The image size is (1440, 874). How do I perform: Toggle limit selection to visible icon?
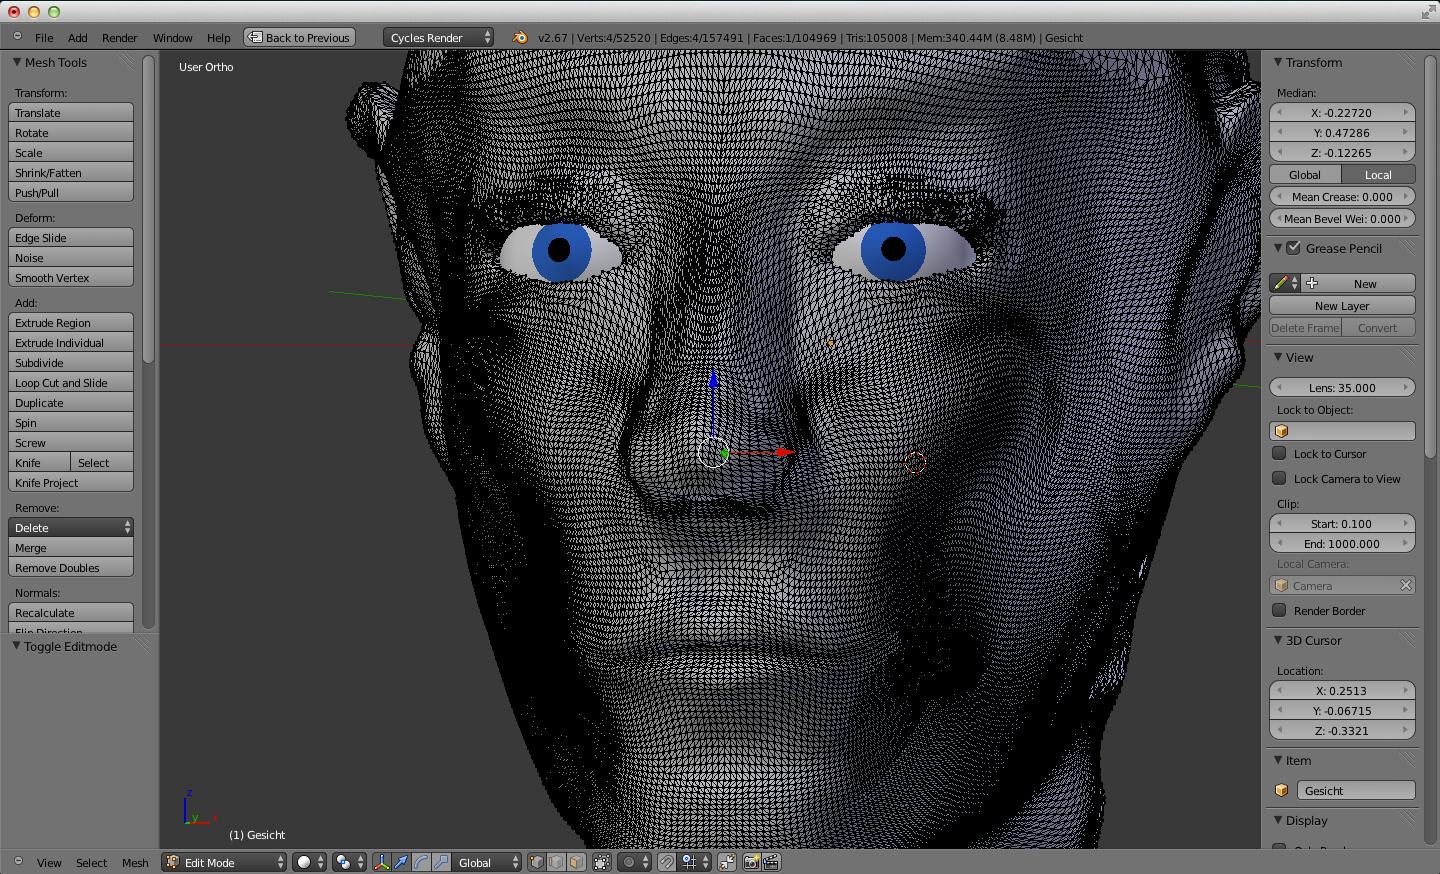click(601, 862)
